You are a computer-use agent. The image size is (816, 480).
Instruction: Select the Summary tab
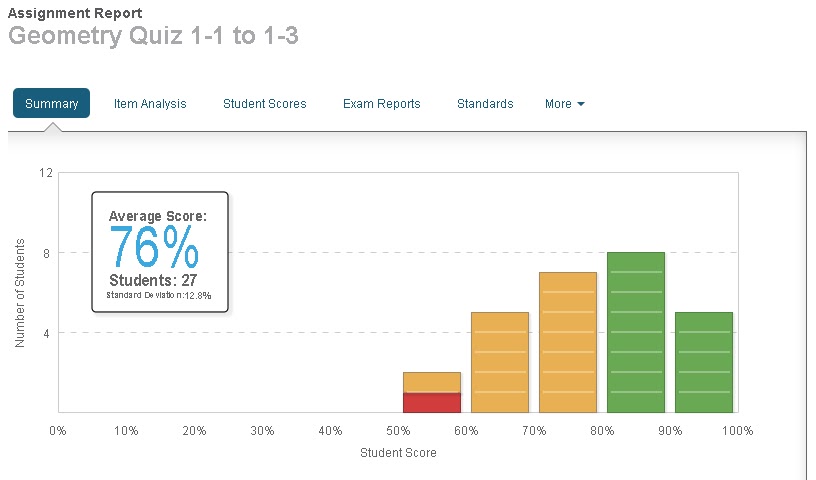[x=52, y=103]
